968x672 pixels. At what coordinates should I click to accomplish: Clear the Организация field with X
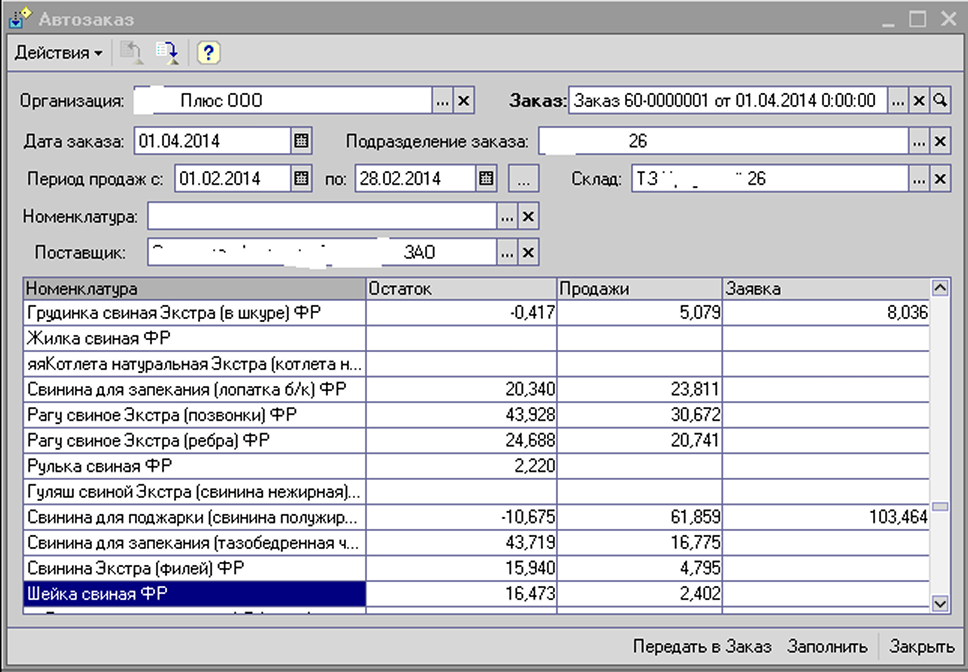tap(463, 101)
